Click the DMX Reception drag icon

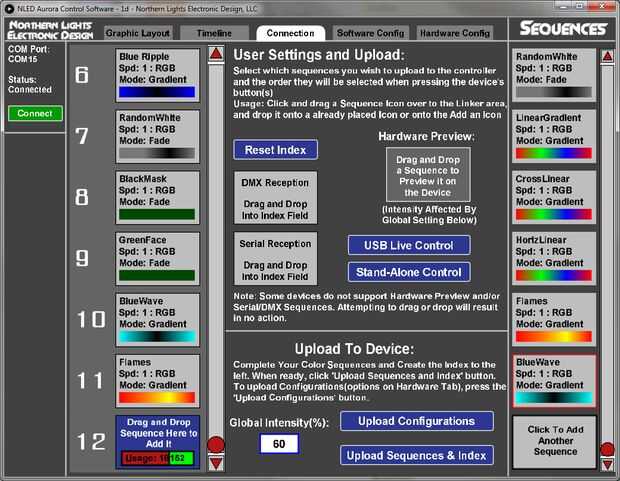pos(275,198)
